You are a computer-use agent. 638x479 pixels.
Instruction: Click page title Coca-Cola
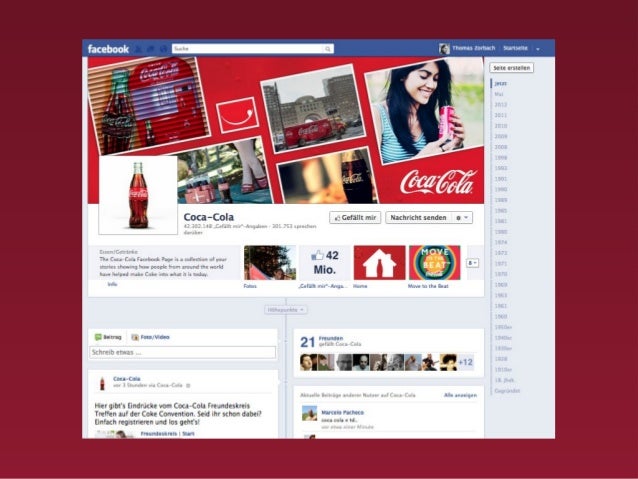pyautogui.click(x=209, y=217)
